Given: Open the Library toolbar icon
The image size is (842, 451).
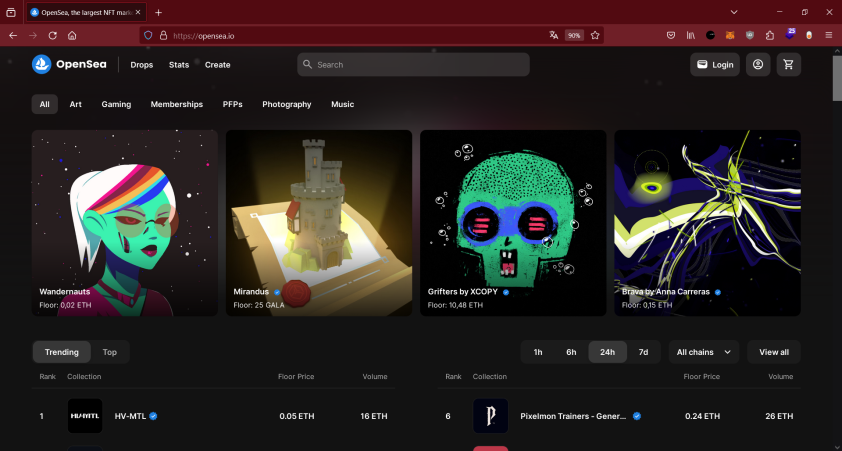Looking at the screenshot, I should tap(691, 35).
